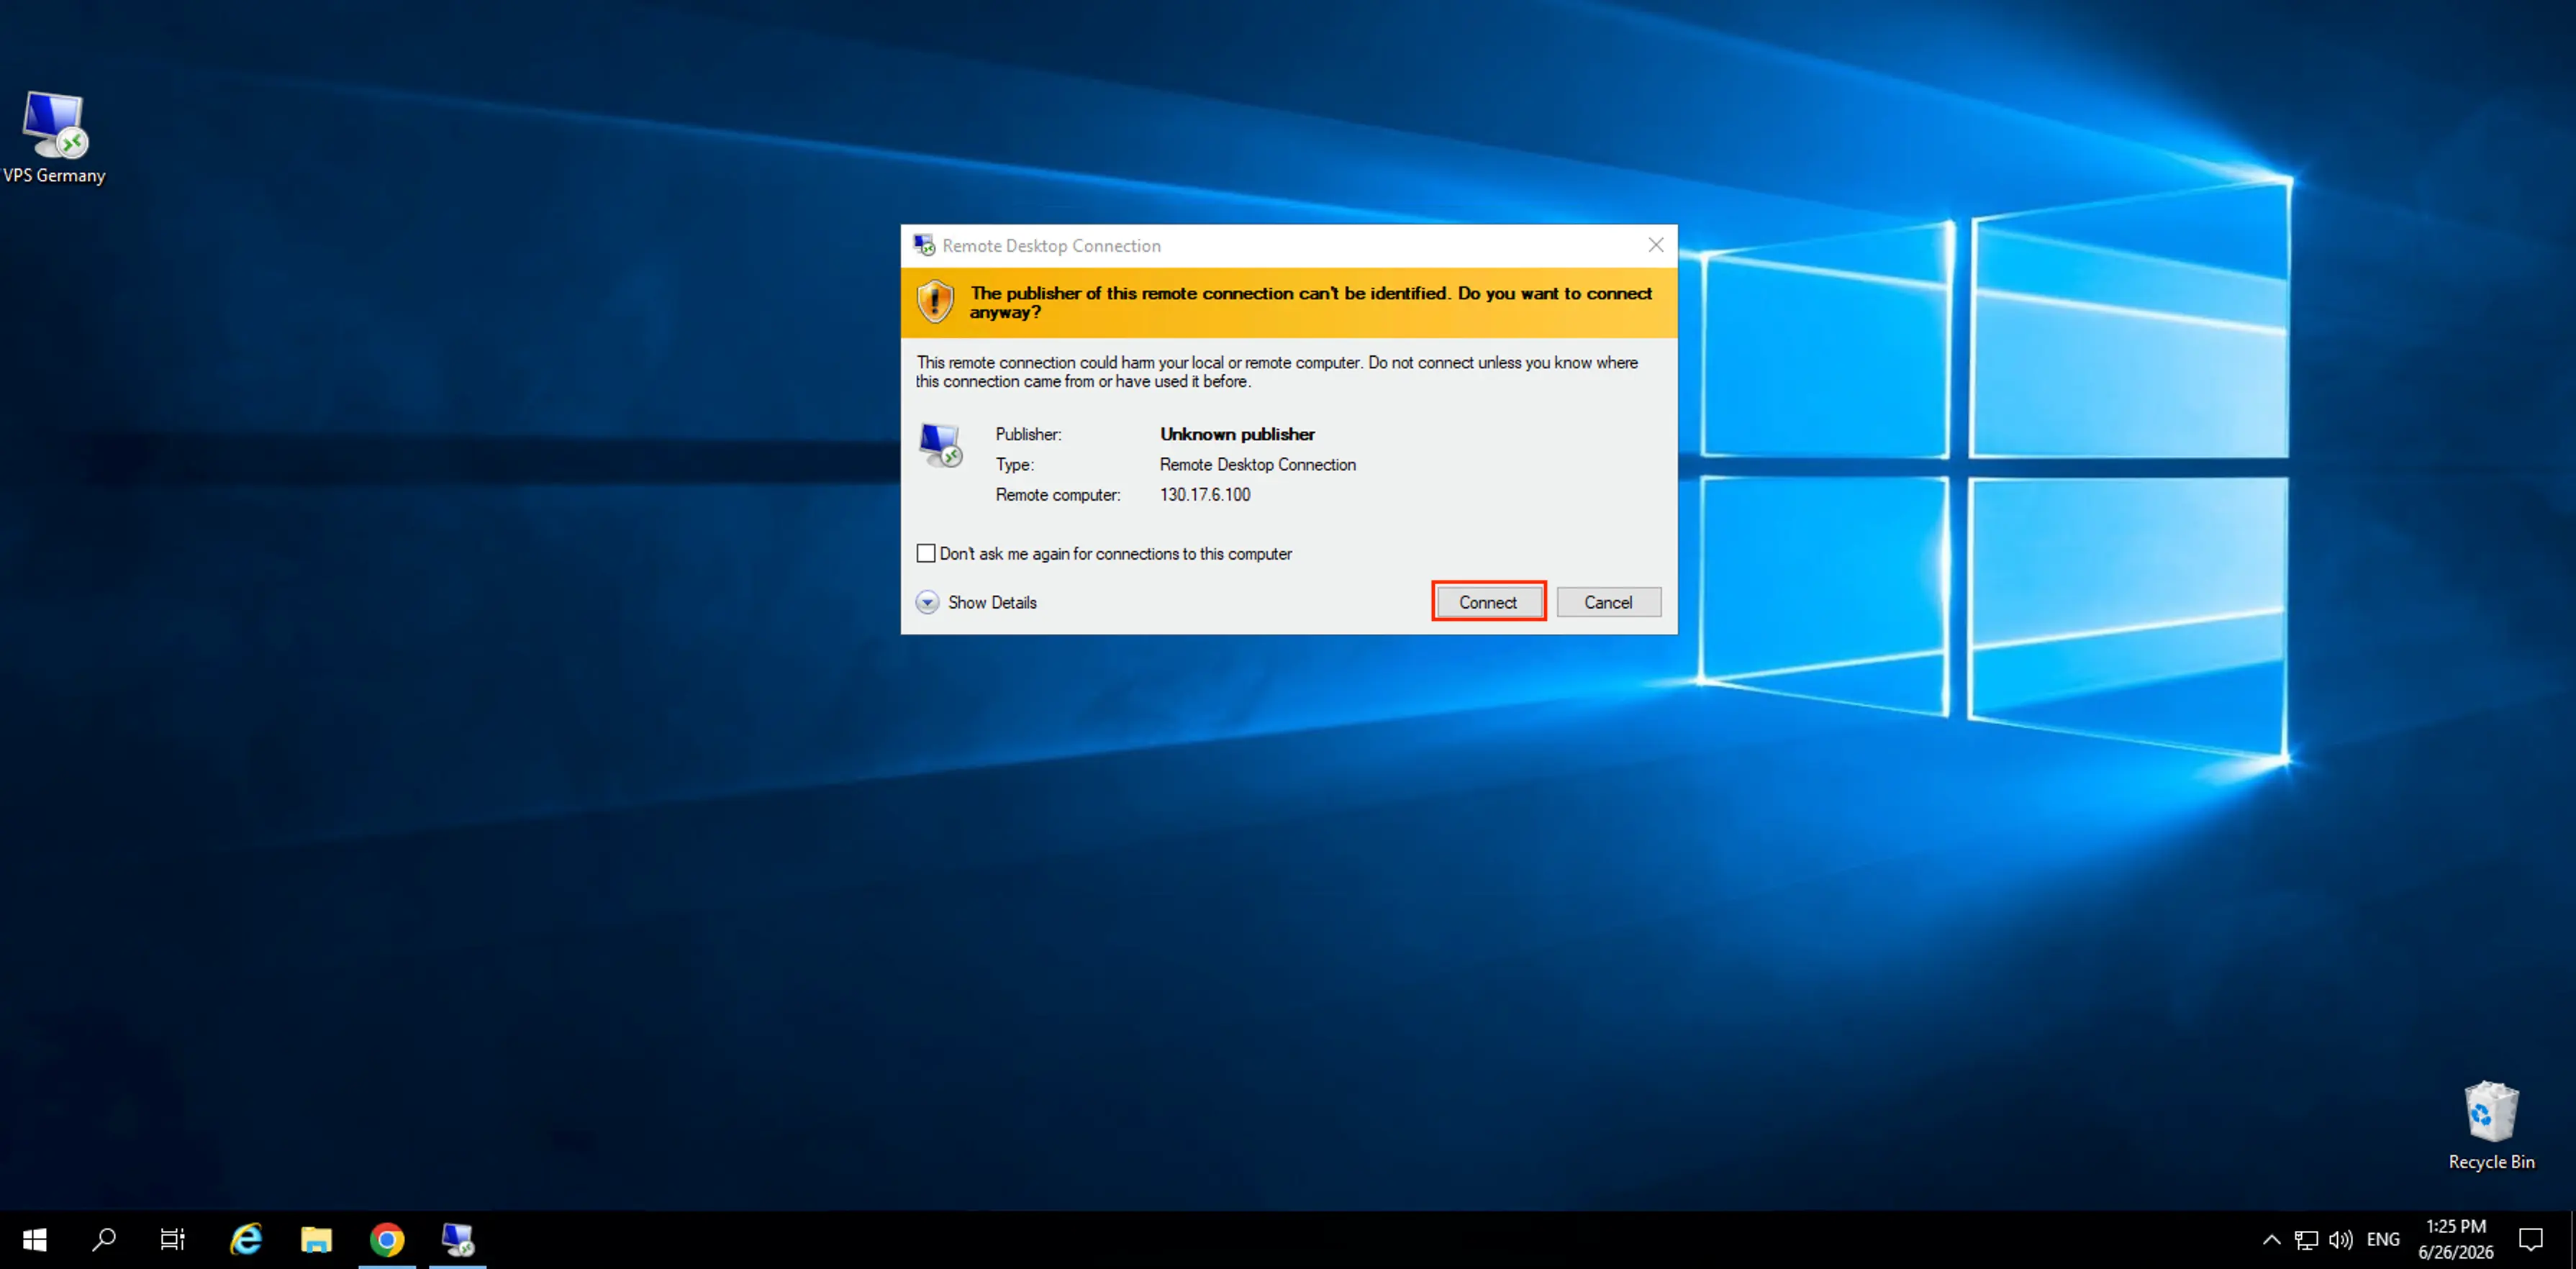Click the taskbar search magnifier
2576x1269 pixels.
pos(104,1240)
